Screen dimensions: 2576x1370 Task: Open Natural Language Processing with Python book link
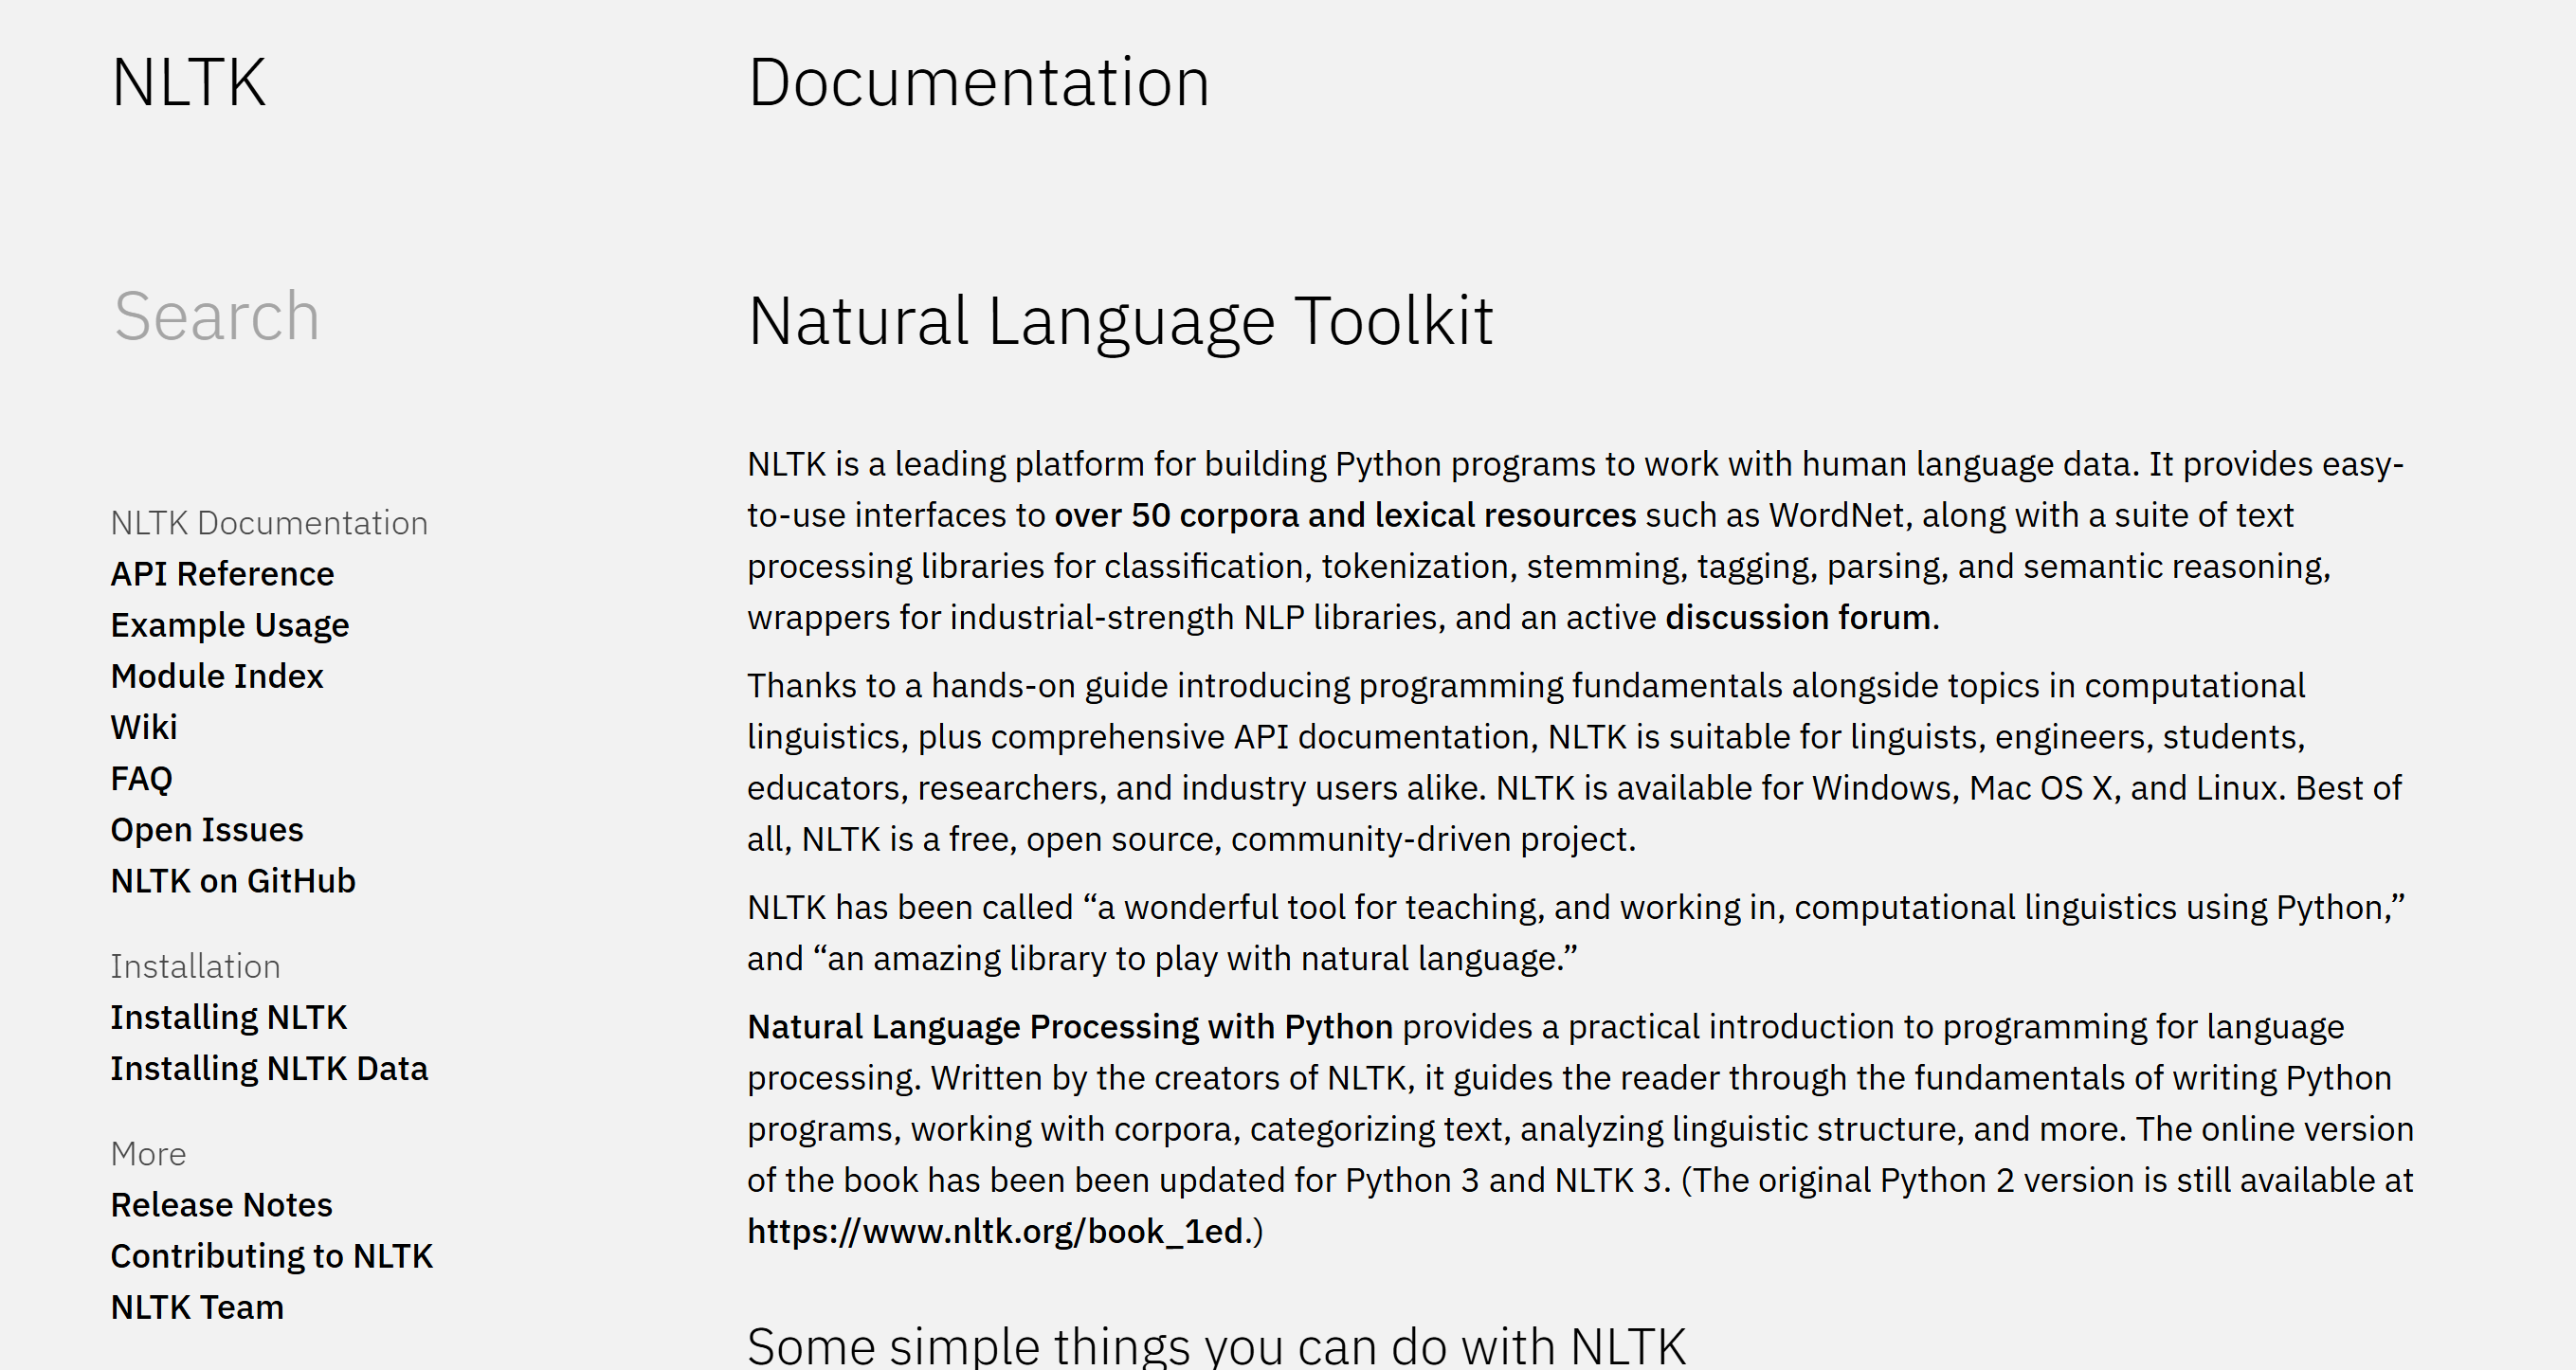(1069, 1026)
